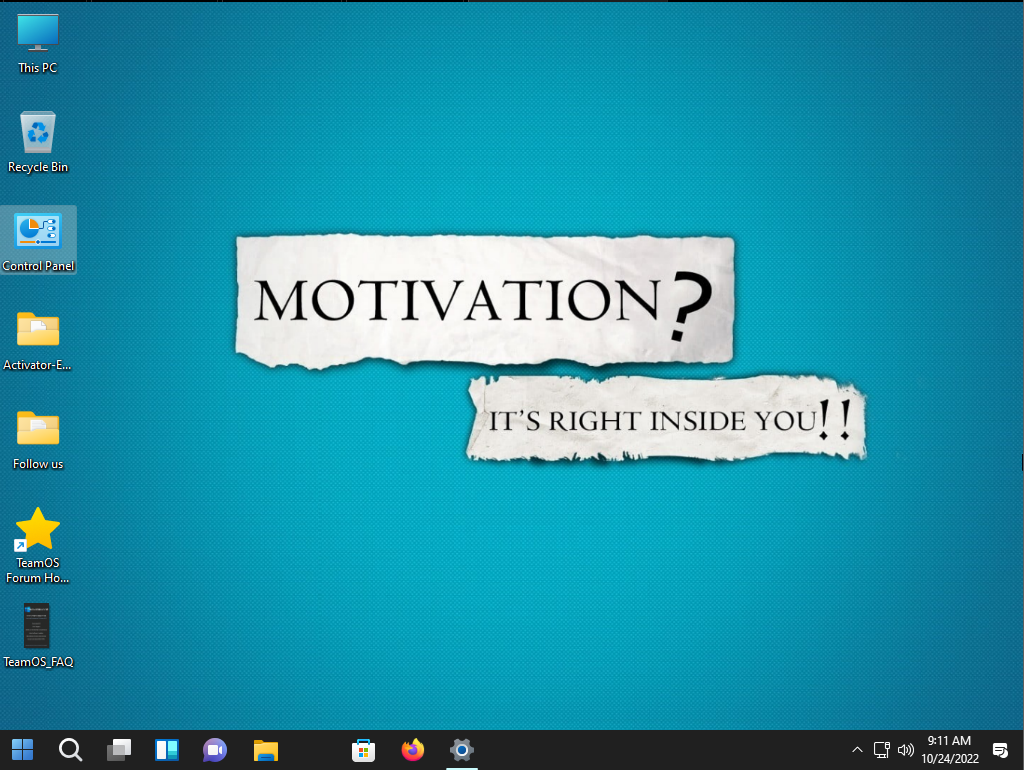Open taskbar Search magnifier

71,750
